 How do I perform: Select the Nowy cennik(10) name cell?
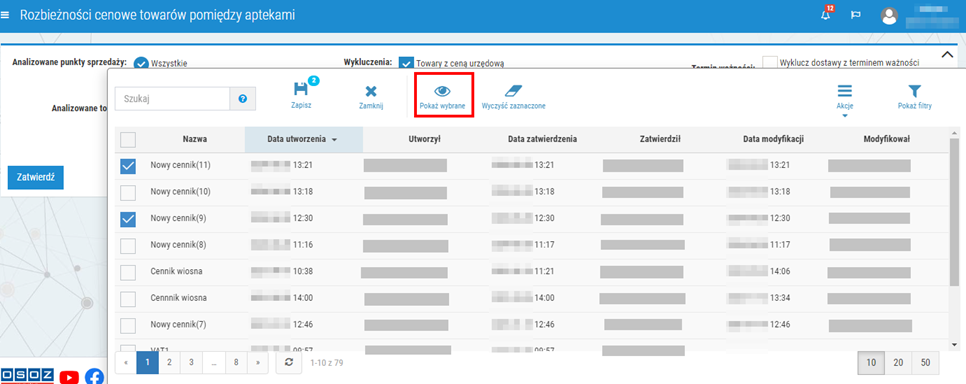pos(181,192)
